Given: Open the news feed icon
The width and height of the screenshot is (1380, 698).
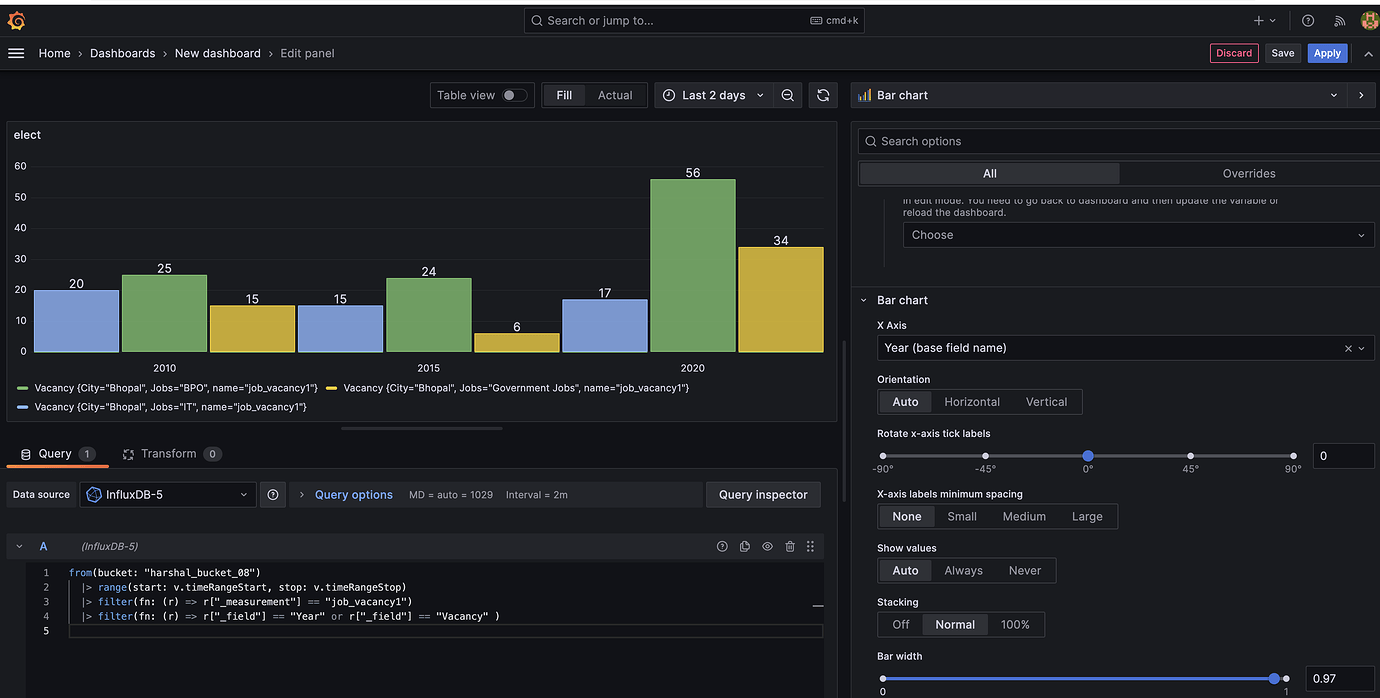Looking at the screenshot, I should (x=1340, y=20).
